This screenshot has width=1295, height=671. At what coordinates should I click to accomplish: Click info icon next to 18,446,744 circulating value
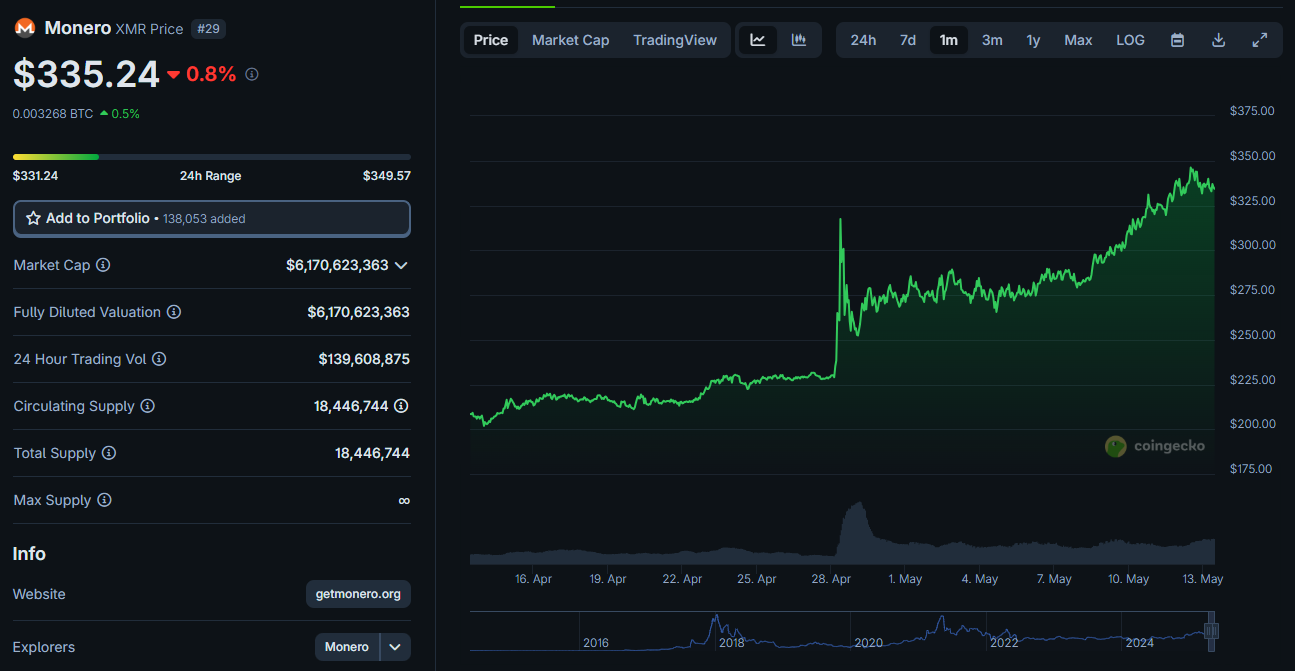tap(401, 406)
